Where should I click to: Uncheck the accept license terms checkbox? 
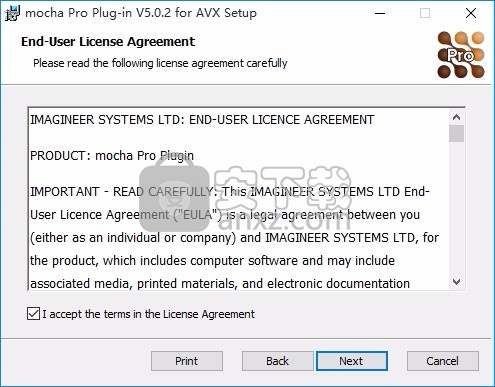(x=33, y=314)
